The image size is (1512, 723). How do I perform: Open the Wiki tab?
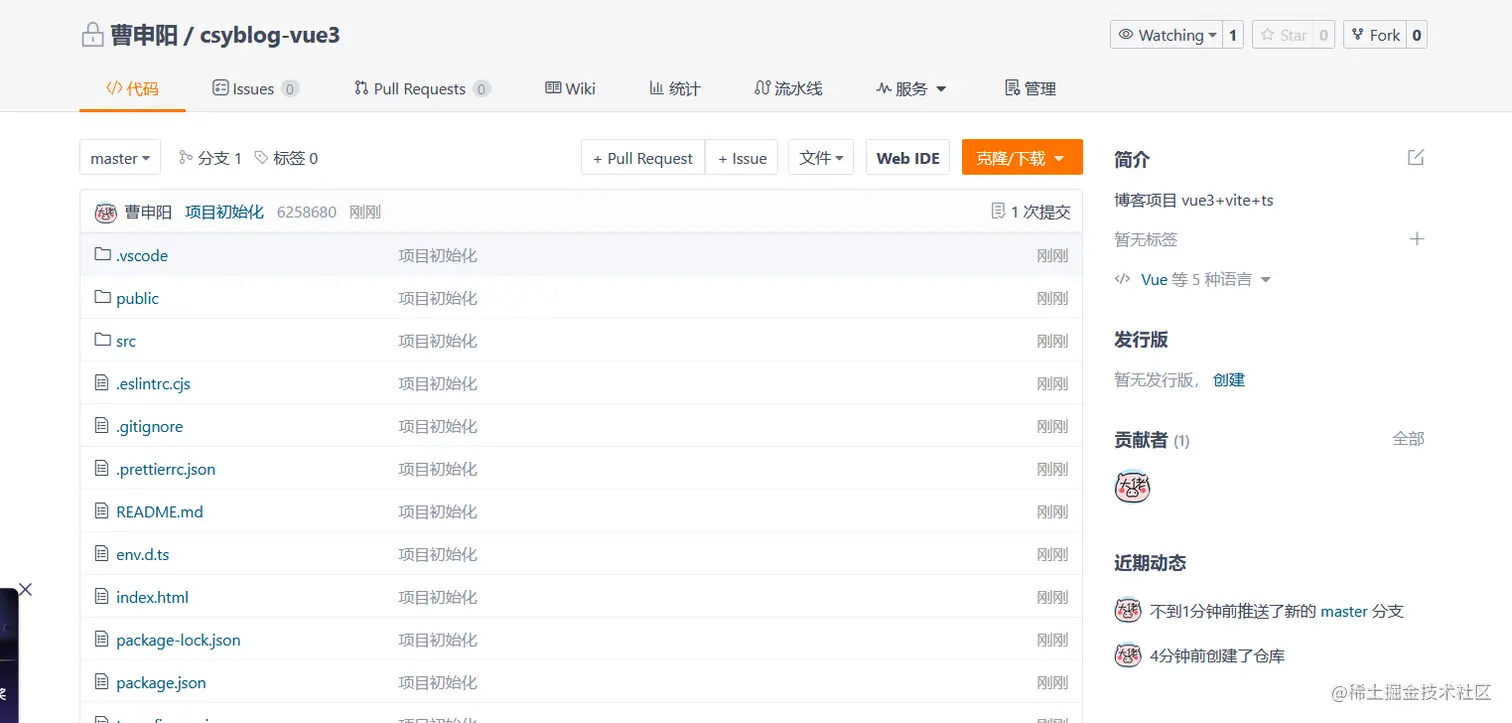tap(570, 88)
